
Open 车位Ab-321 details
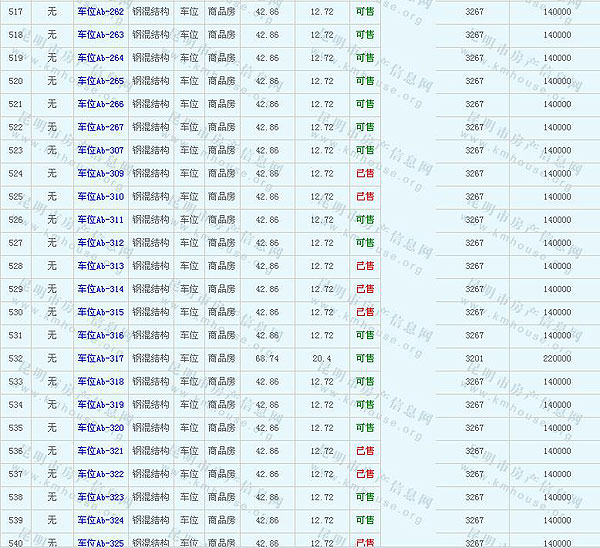(x=101, y=451)
